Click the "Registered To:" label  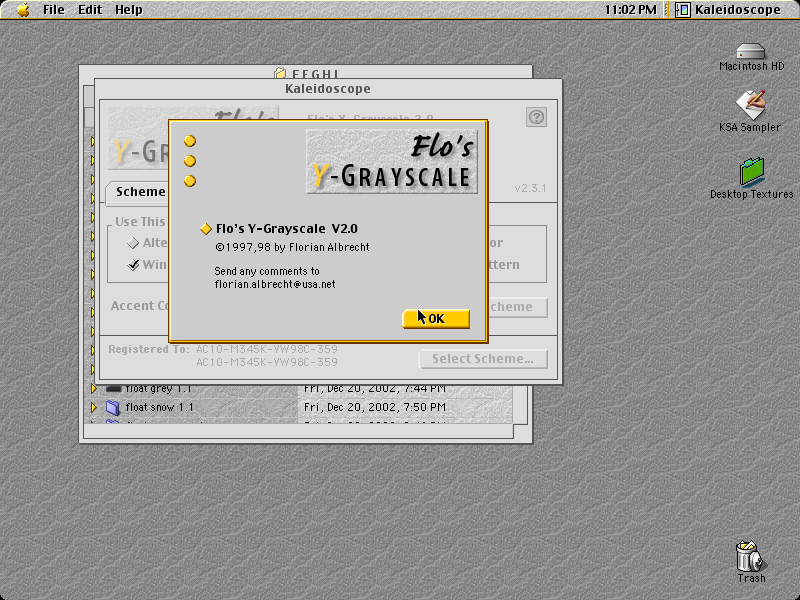point(148,349)
